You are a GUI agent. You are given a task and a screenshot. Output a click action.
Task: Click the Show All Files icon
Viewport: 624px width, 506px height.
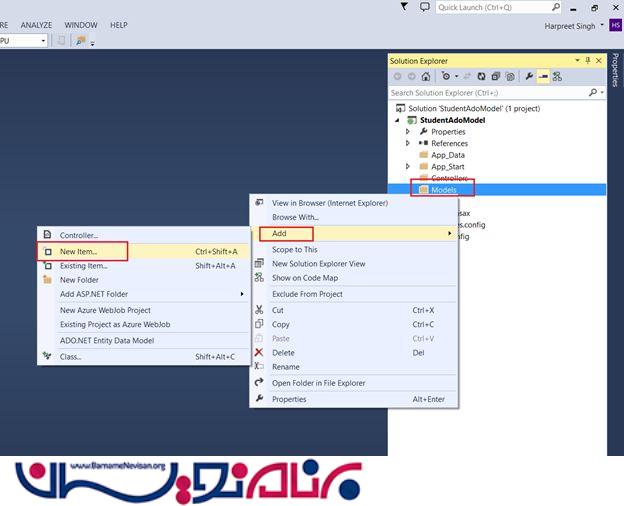pos(510,76)
